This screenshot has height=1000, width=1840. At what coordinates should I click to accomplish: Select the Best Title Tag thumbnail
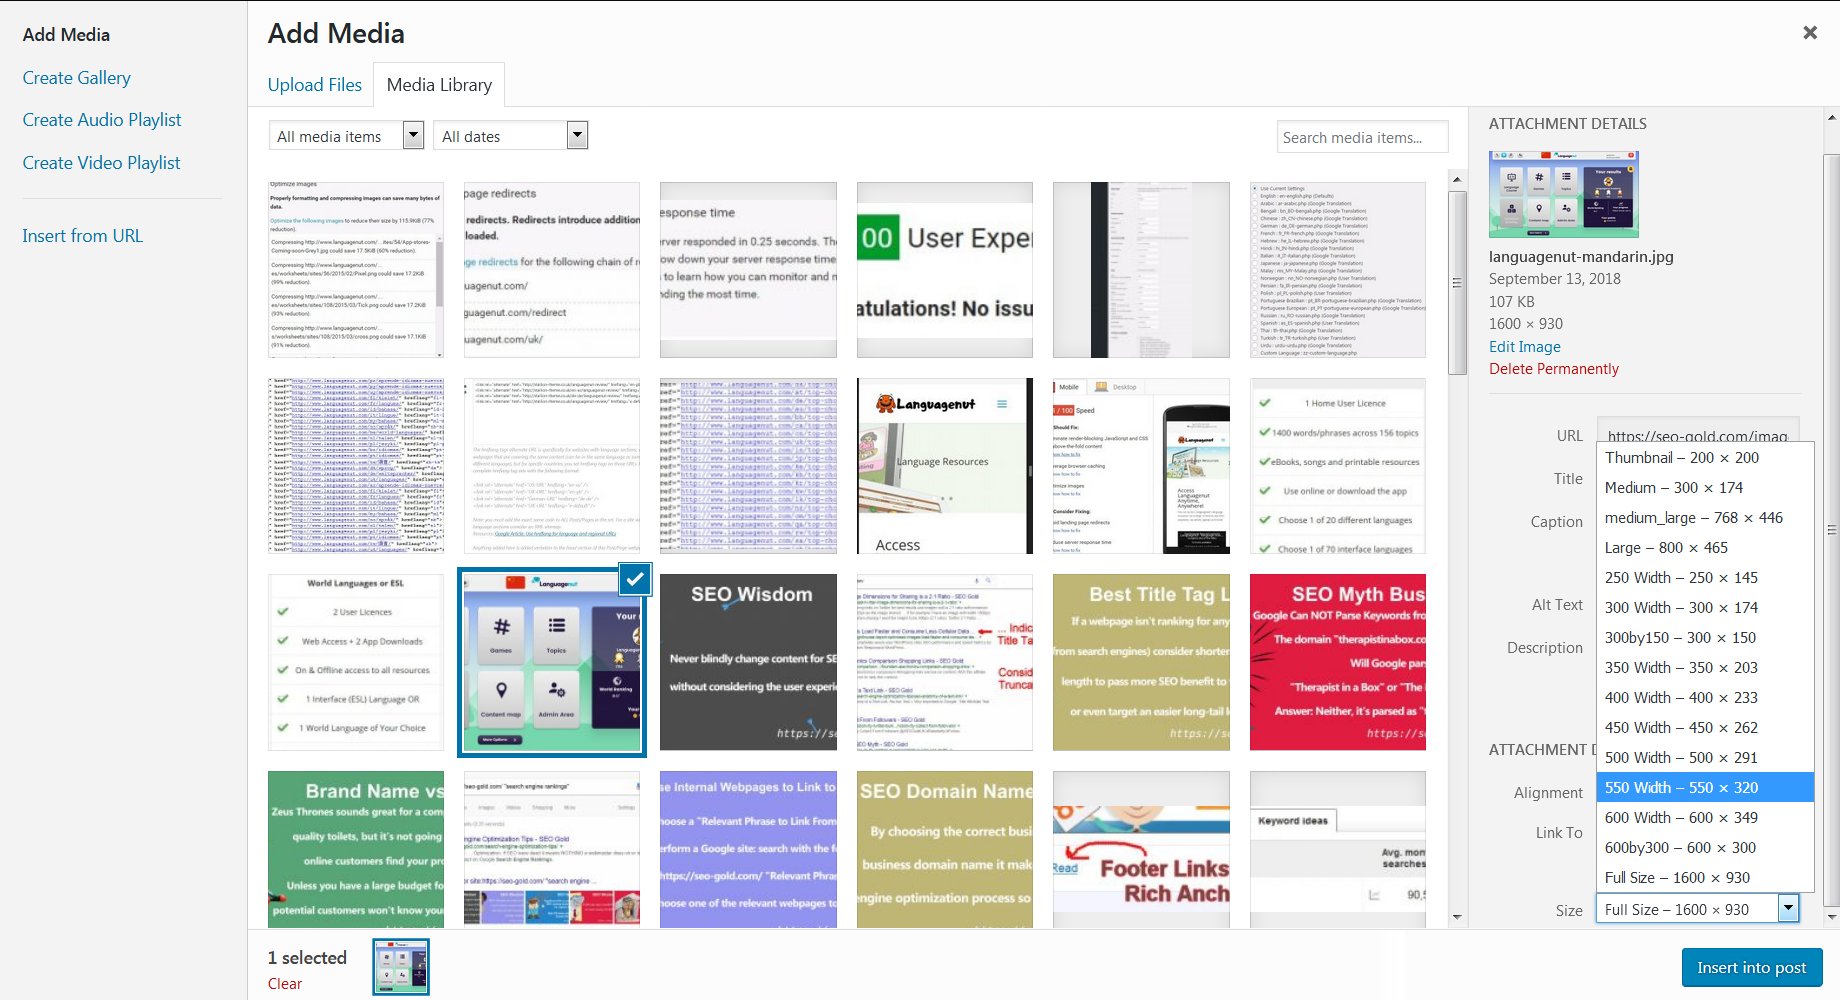click(x=1141, y=662)
